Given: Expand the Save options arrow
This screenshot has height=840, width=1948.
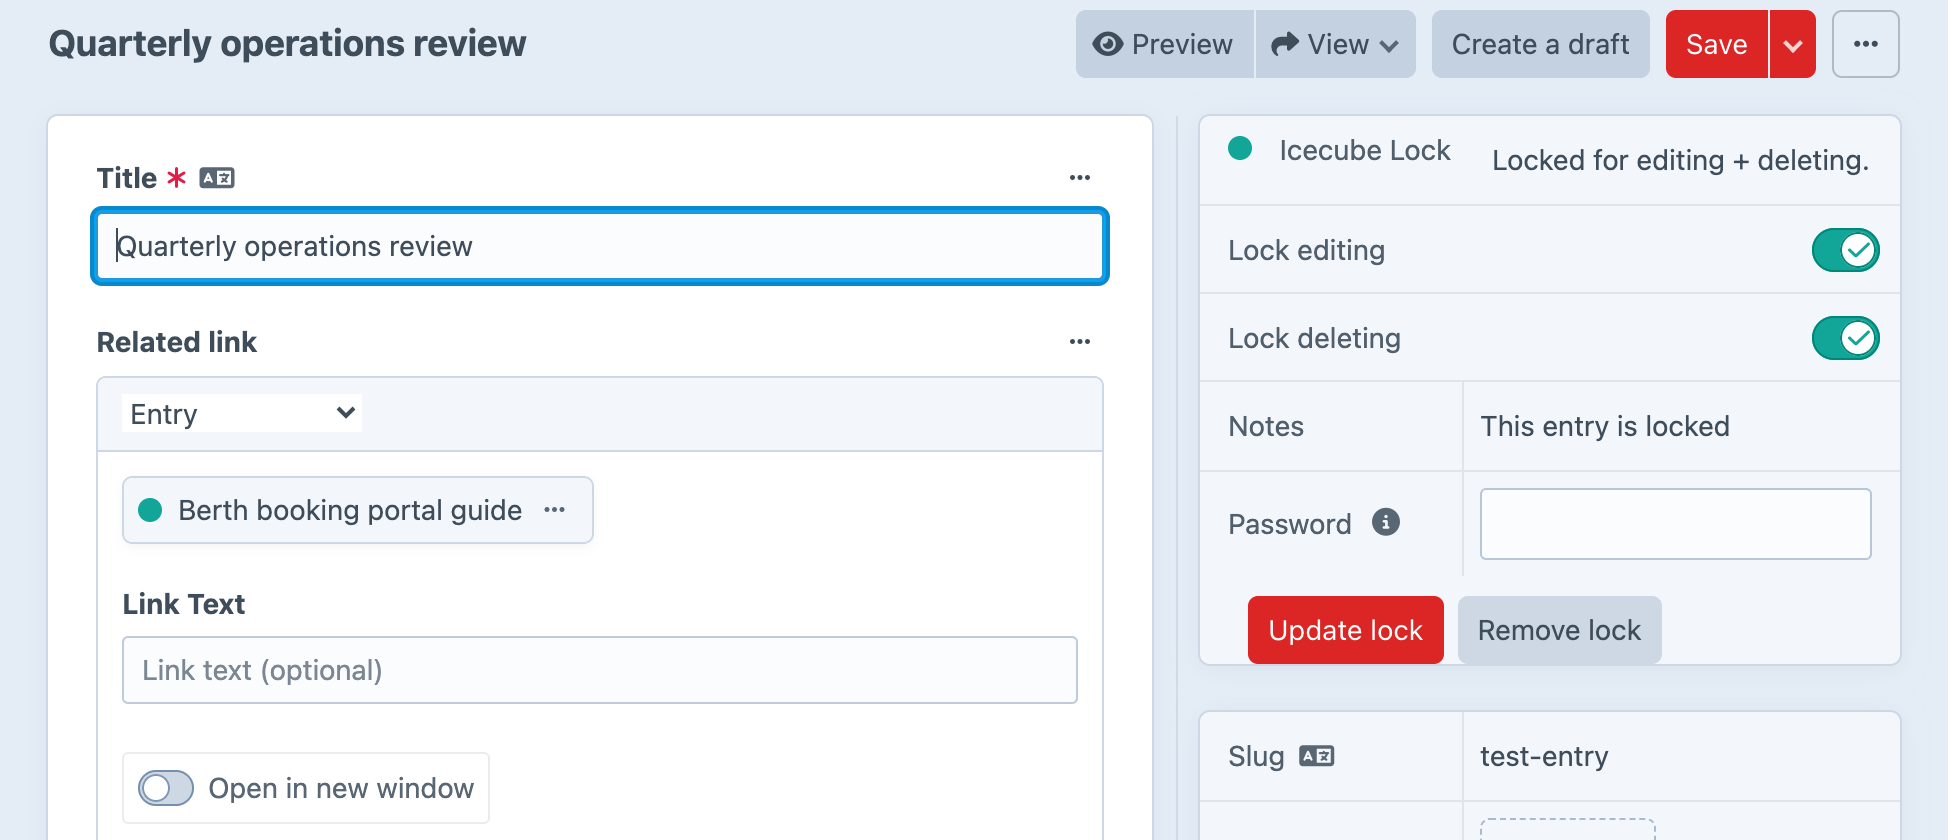Looking at the screenshot, I should [1793, 45].
